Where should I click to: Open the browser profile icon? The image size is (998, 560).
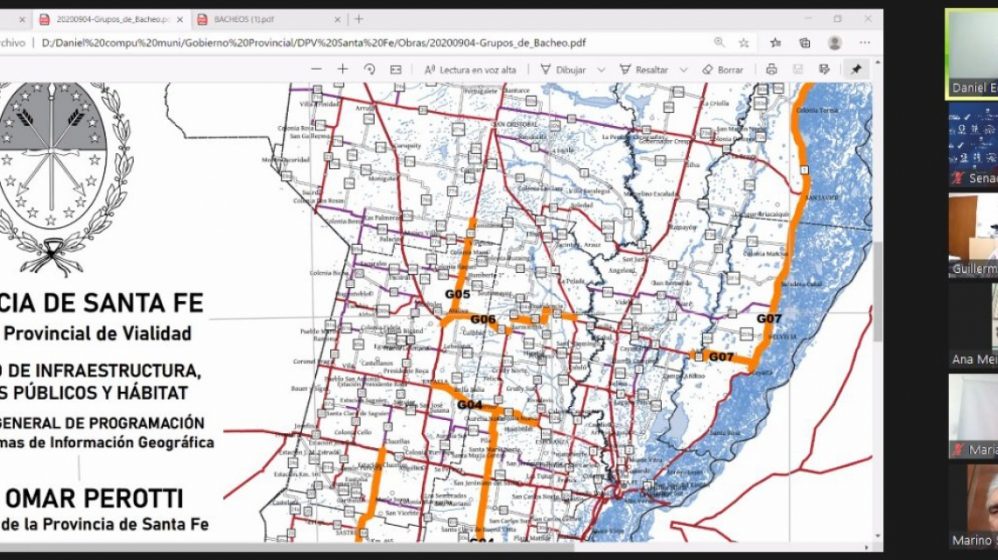834,43
